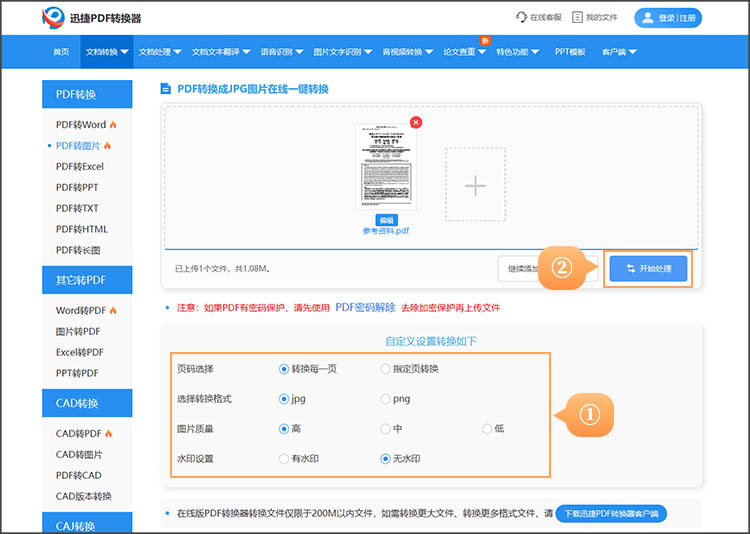
Task: Click the flame icon beside PDF转Word
Action: [x=113, y=124]
